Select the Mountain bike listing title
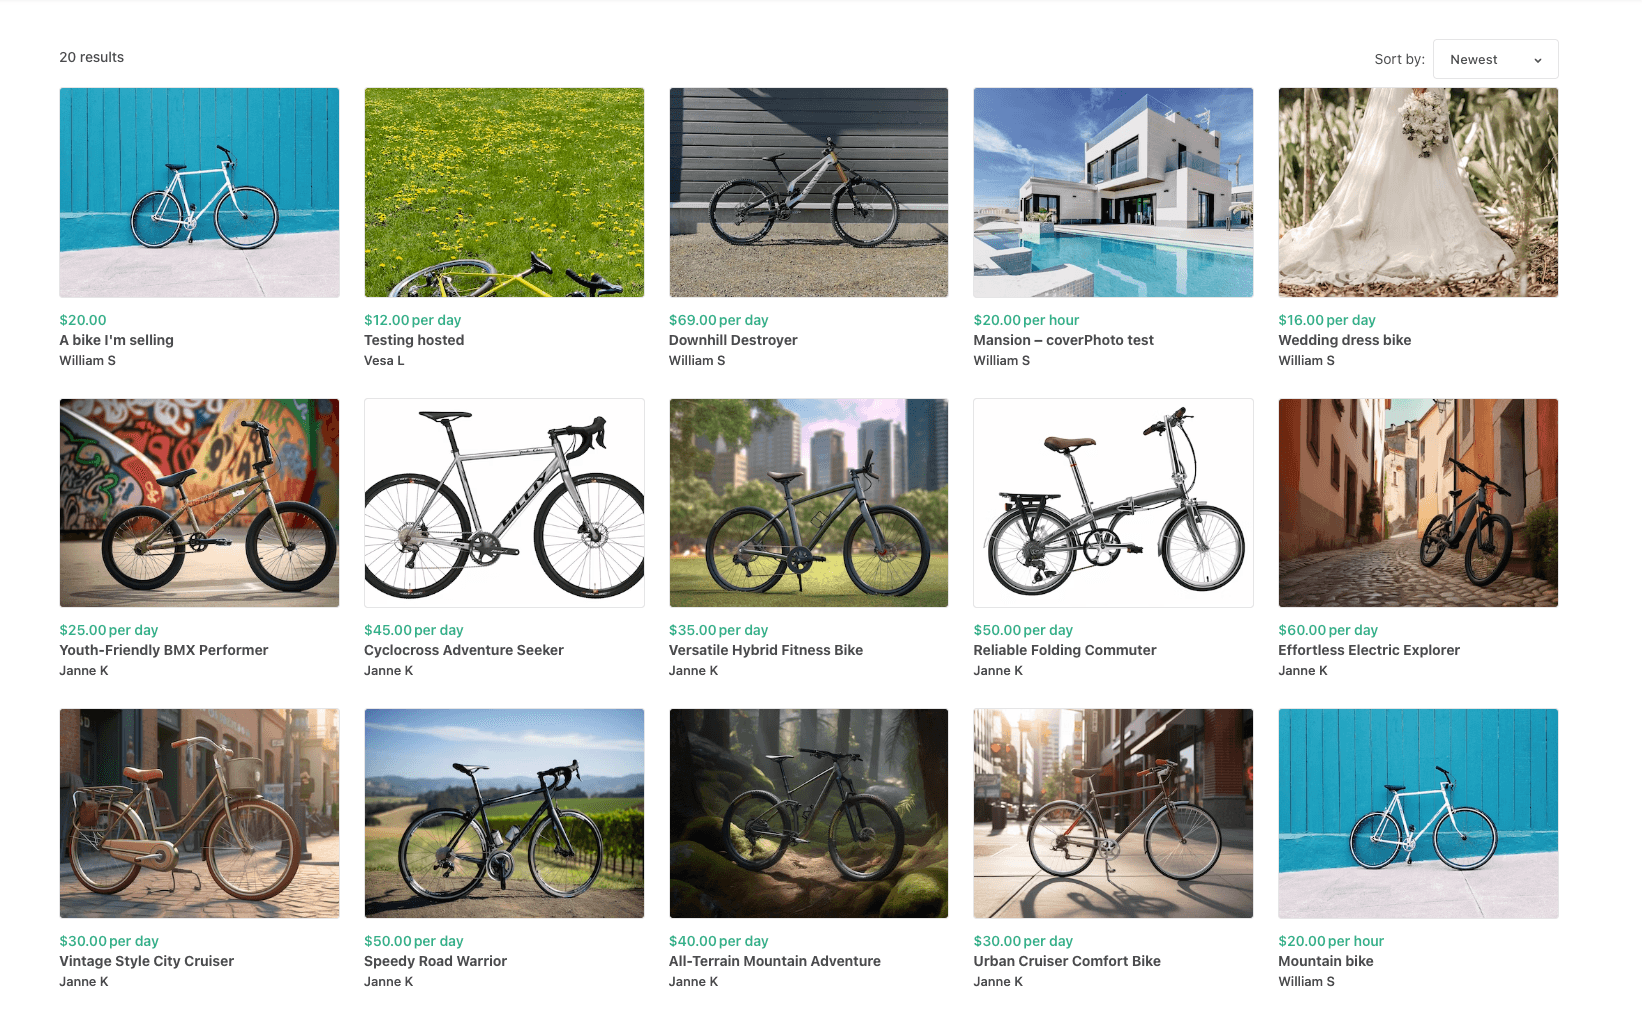Screen dimensions: 1642x1013 click(1325, 961)
